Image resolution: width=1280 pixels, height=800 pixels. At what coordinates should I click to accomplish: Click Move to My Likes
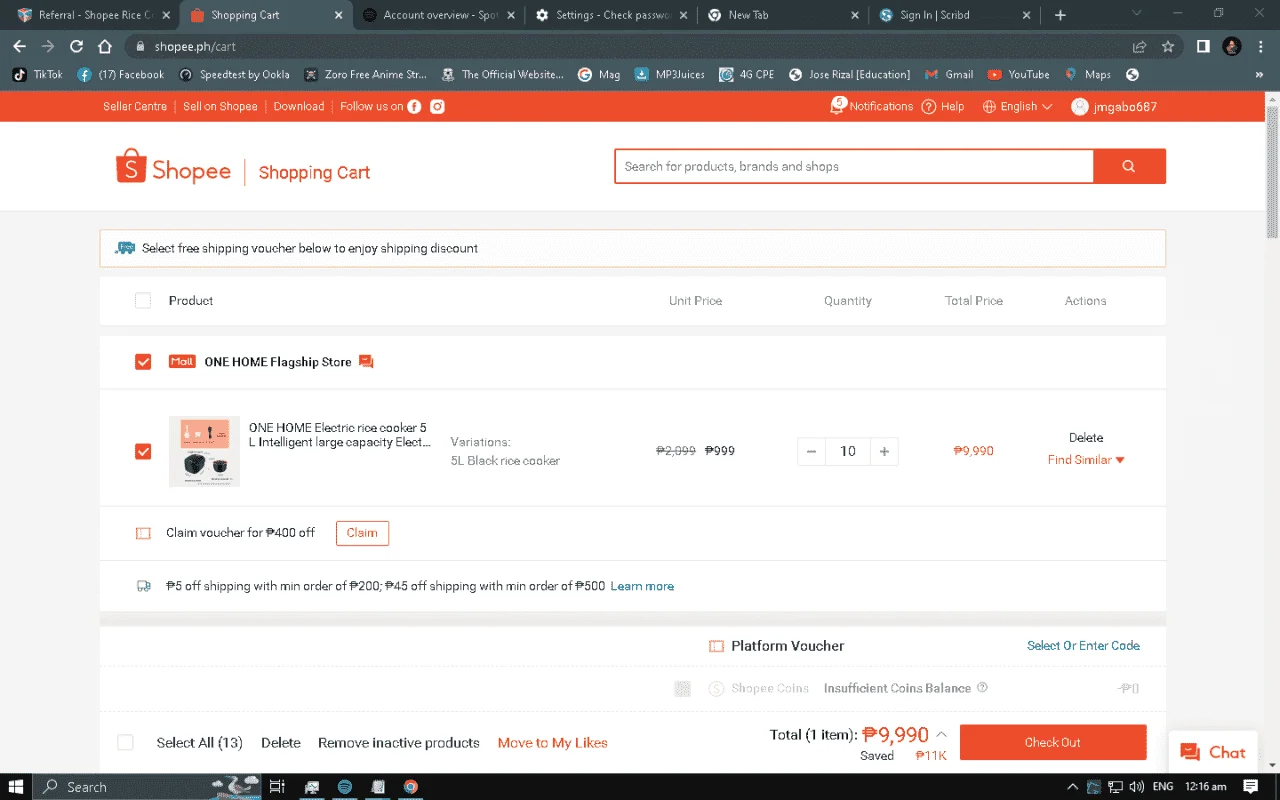coord(553,742)
